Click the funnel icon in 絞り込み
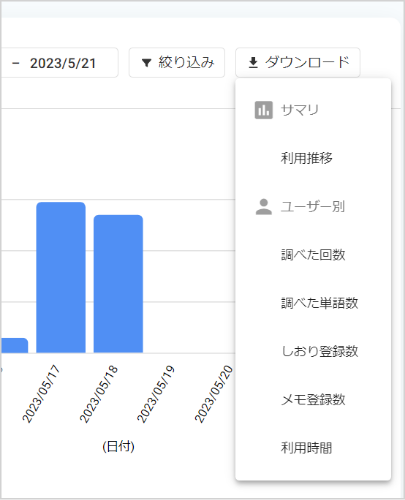The height and width of the screenshot is (500, 405). 147,63
